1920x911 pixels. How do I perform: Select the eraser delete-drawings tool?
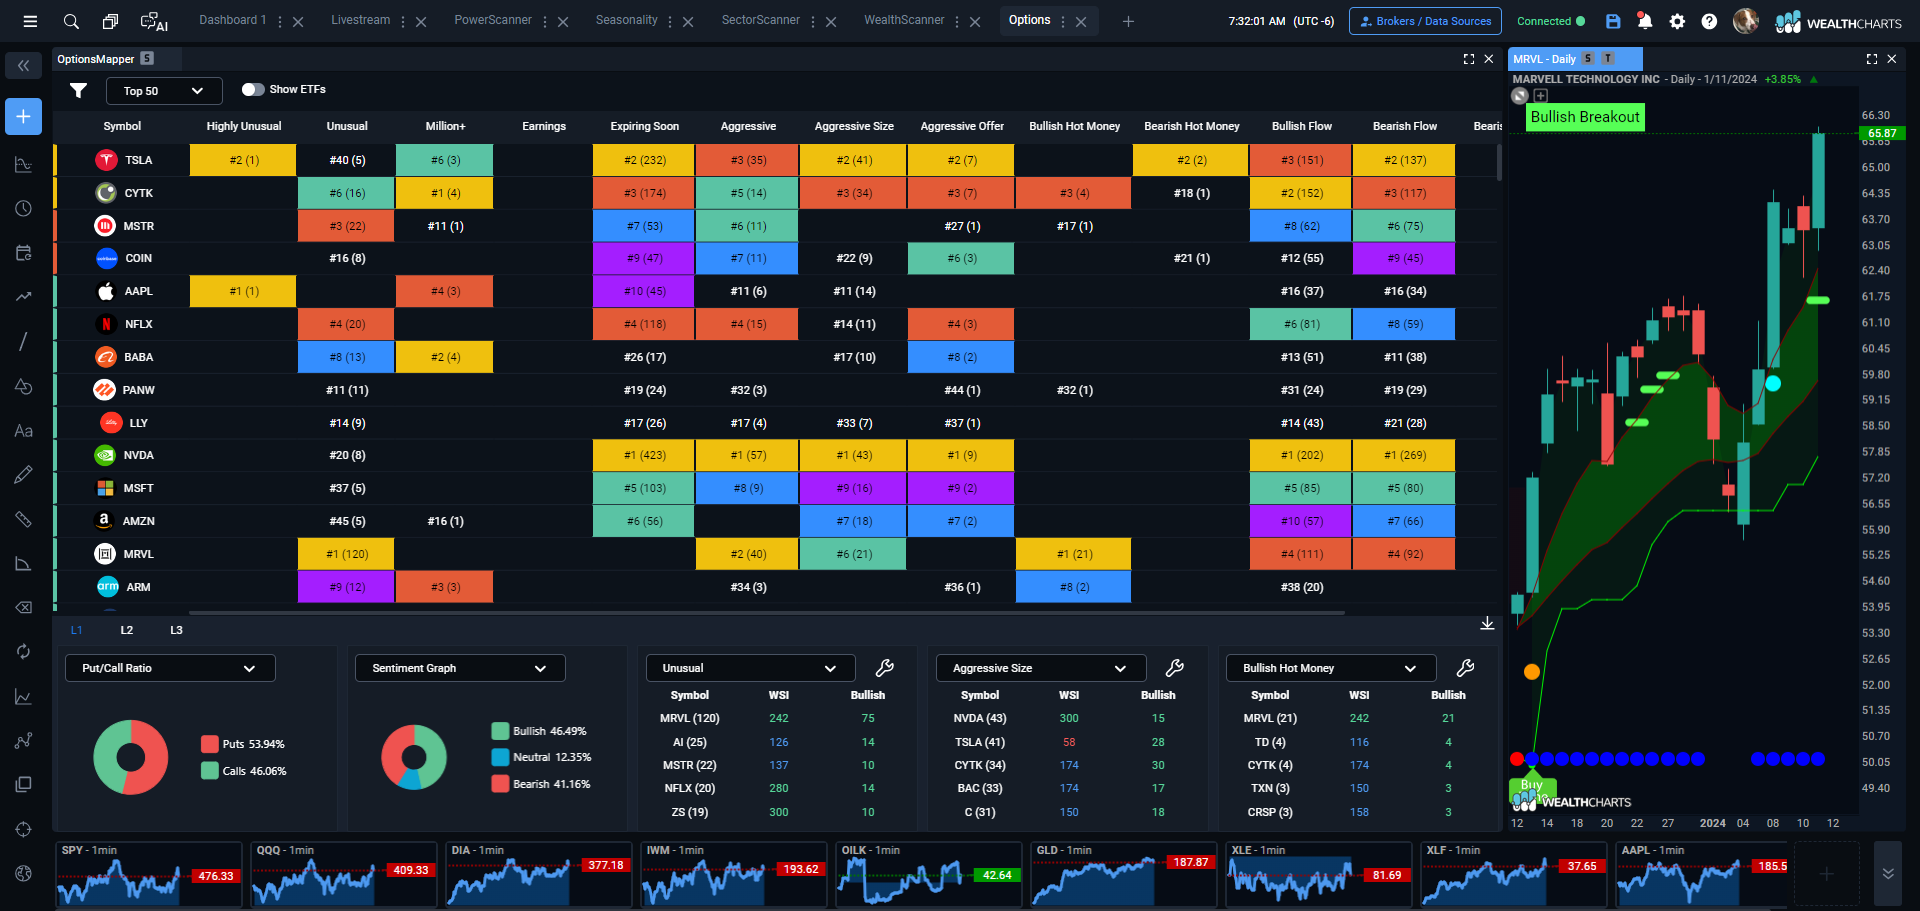click(23, 607)
